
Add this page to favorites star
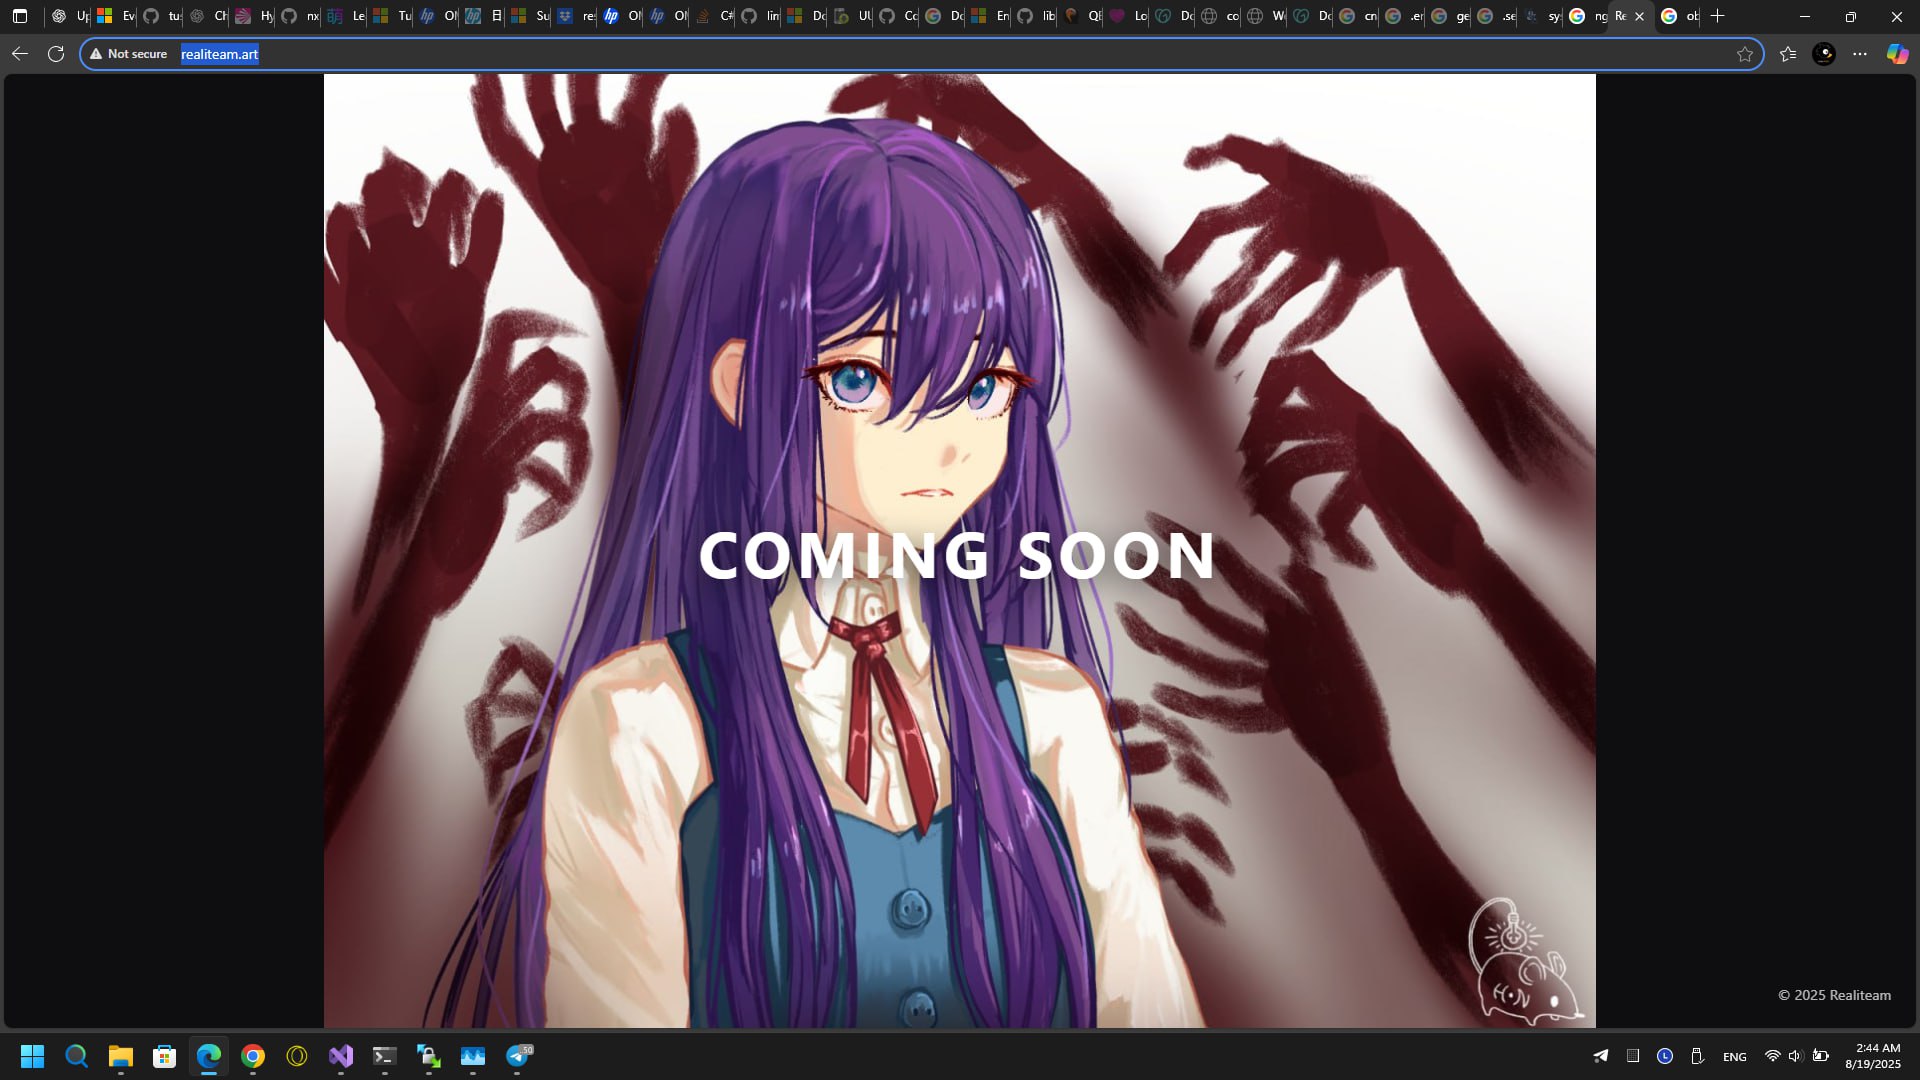point(1745,54)
